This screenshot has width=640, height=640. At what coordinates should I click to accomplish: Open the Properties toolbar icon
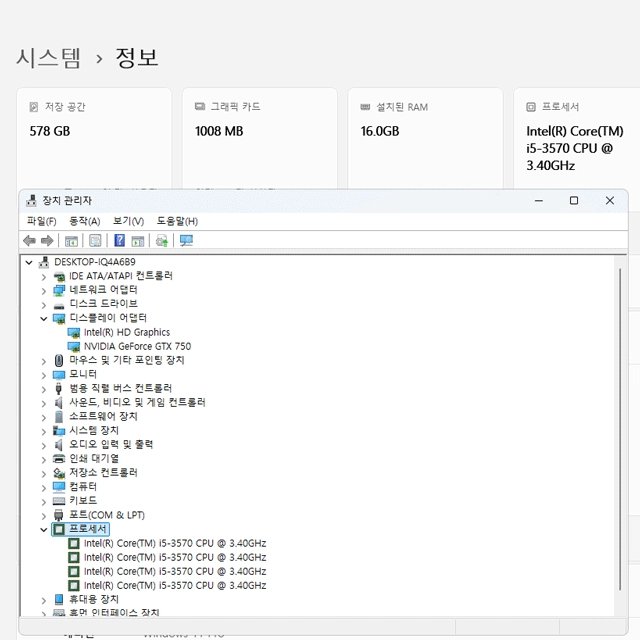(95, 241)
